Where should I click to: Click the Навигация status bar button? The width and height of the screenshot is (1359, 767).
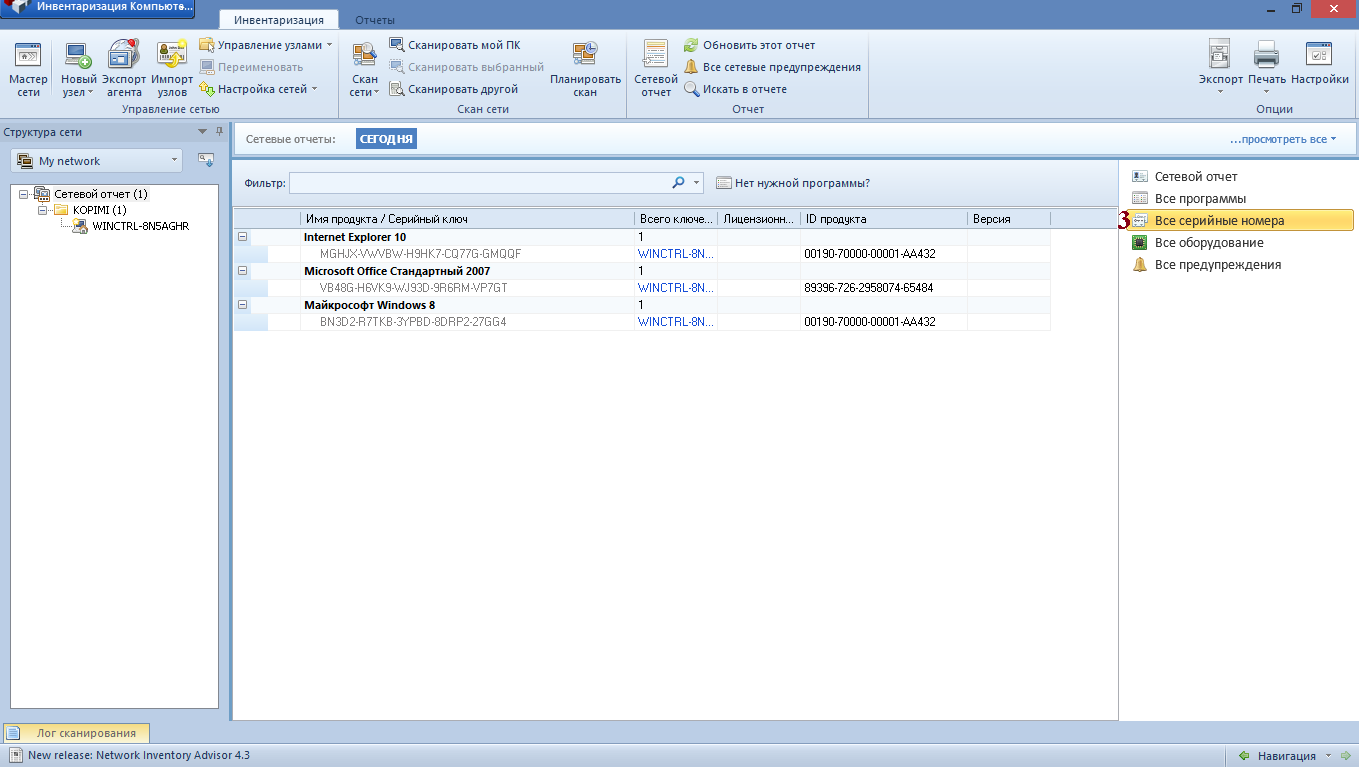[1284, 755]
